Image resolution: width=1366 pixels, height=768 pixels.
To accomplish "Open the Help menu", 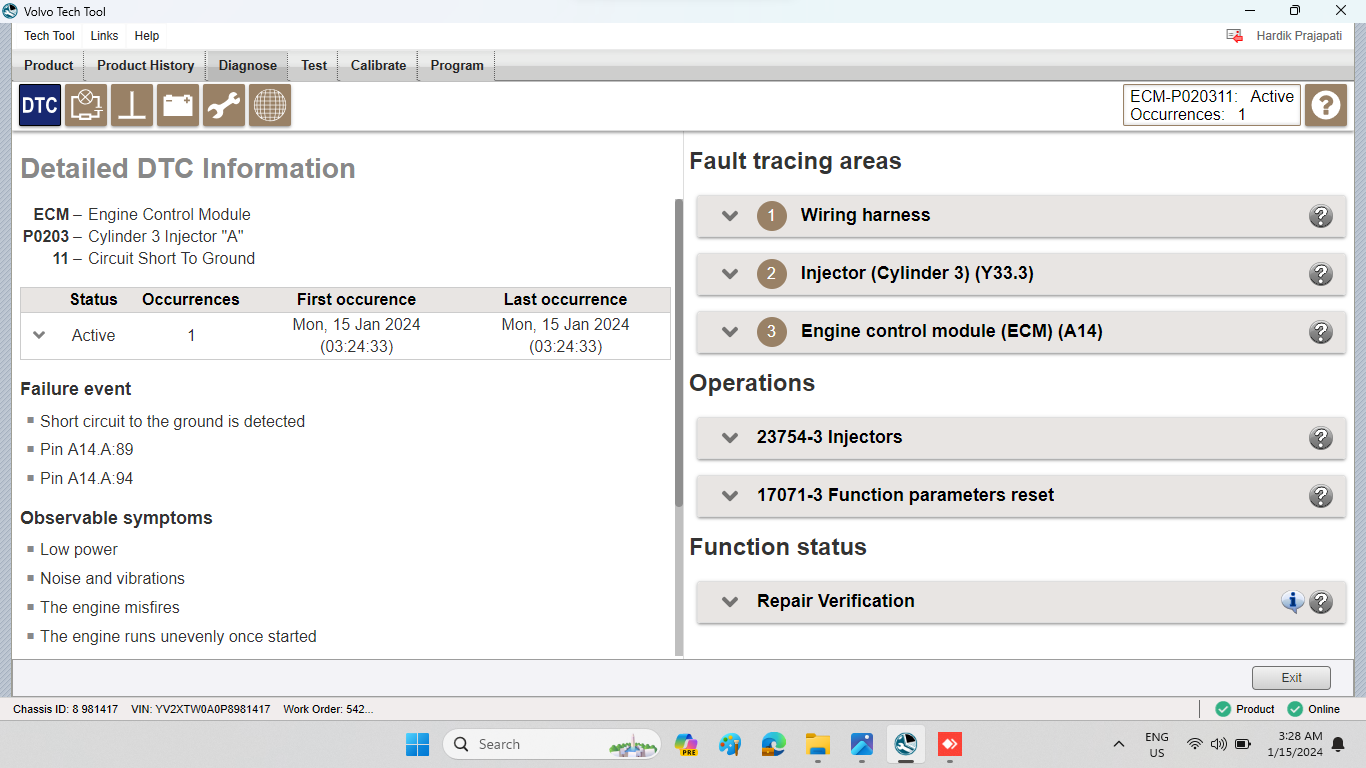I will (147, 36).
